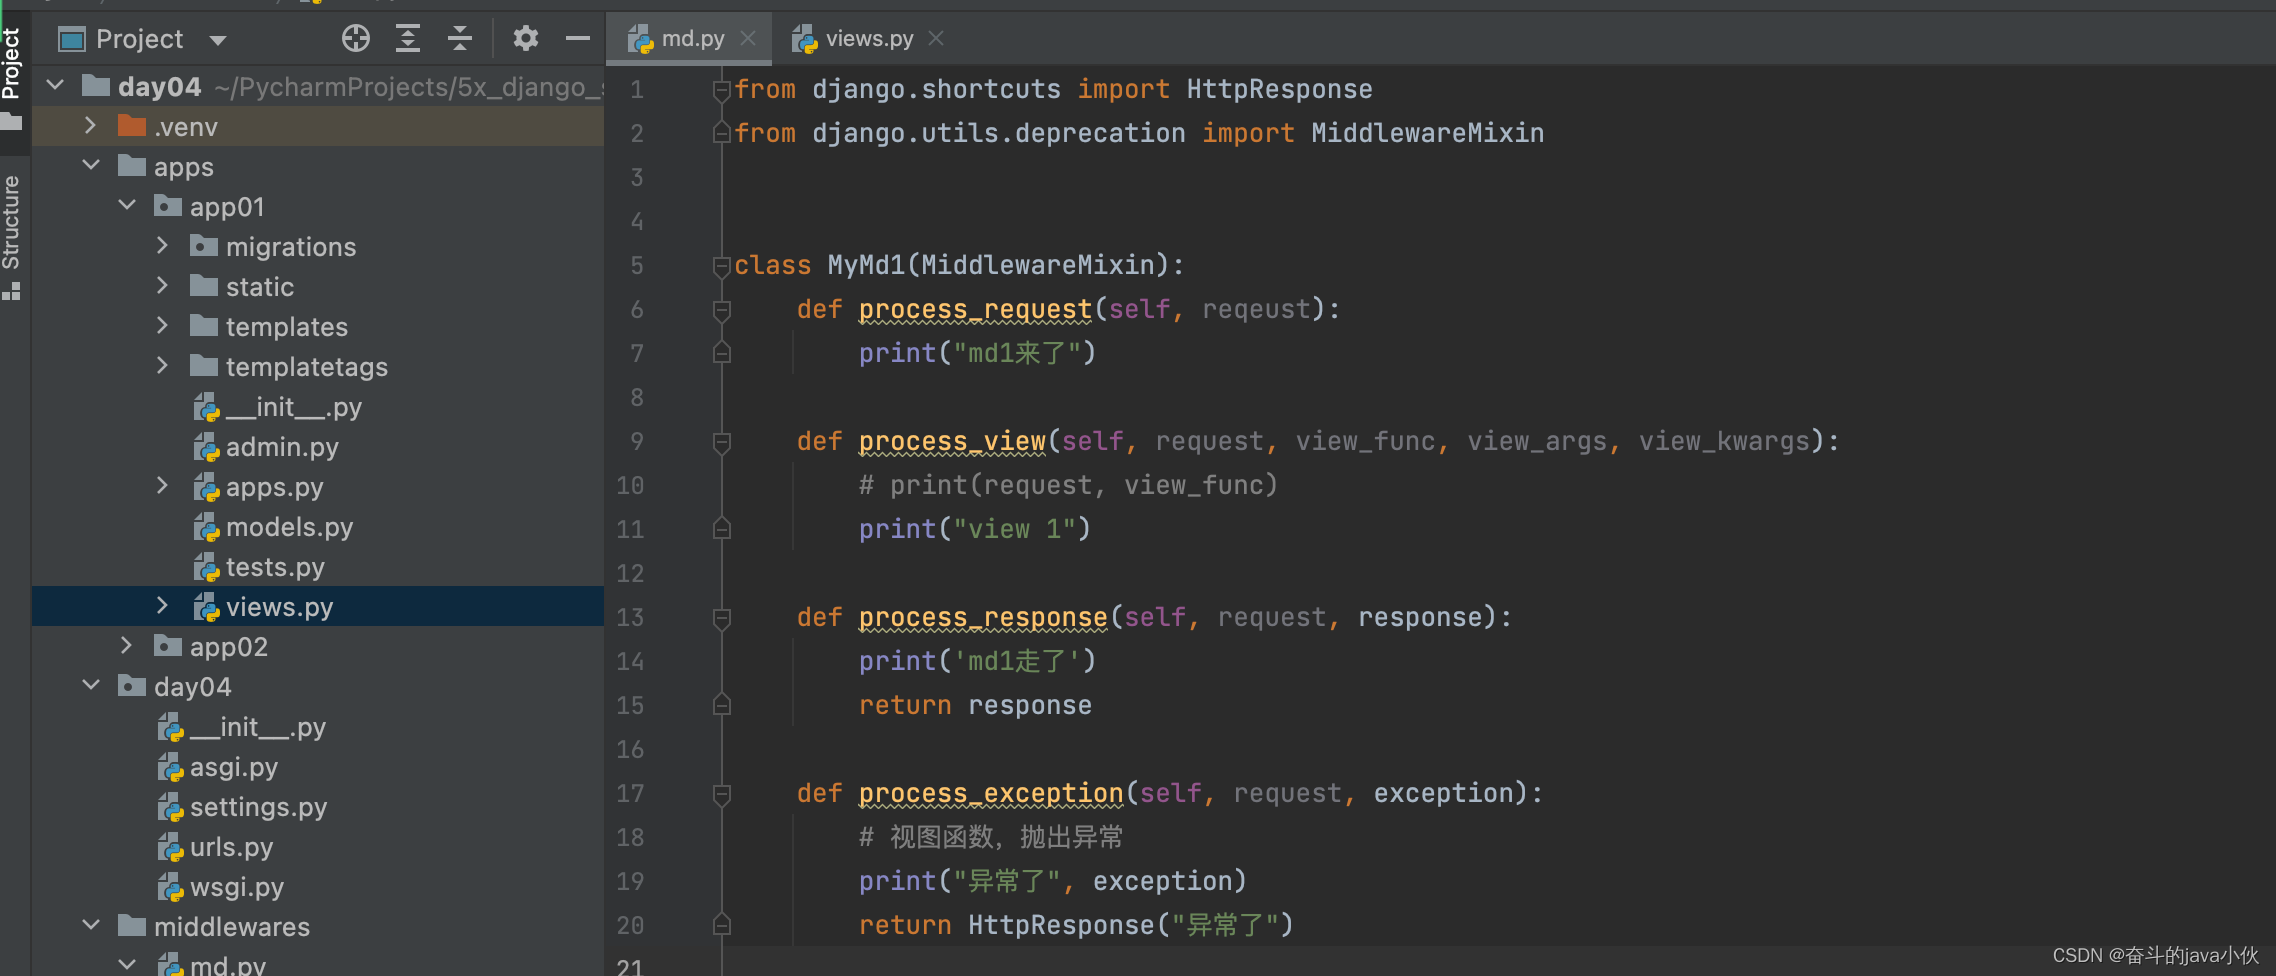Click the process_view method name in editor
The height and width of the screenshot is (976, 2276).
pos(952,441)
